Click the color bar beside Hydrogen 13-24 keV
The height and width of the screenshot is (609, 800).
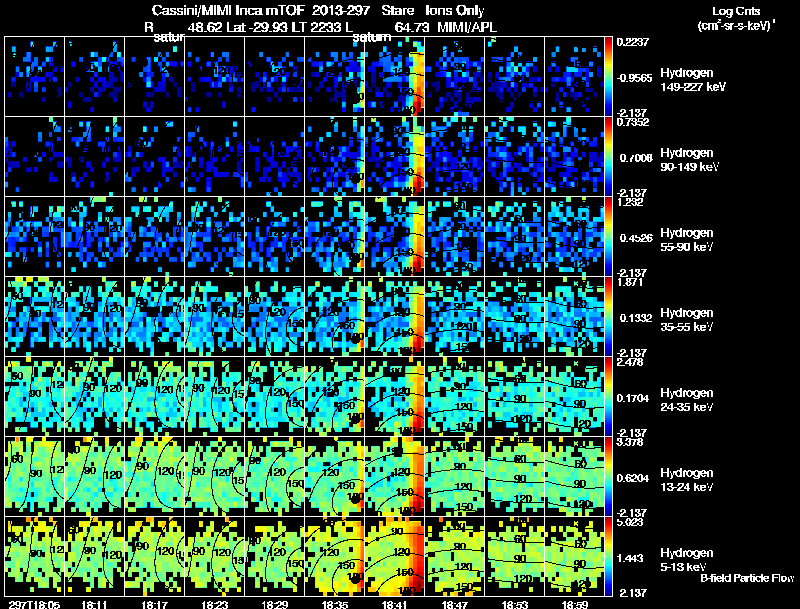[x=608, y=476]
